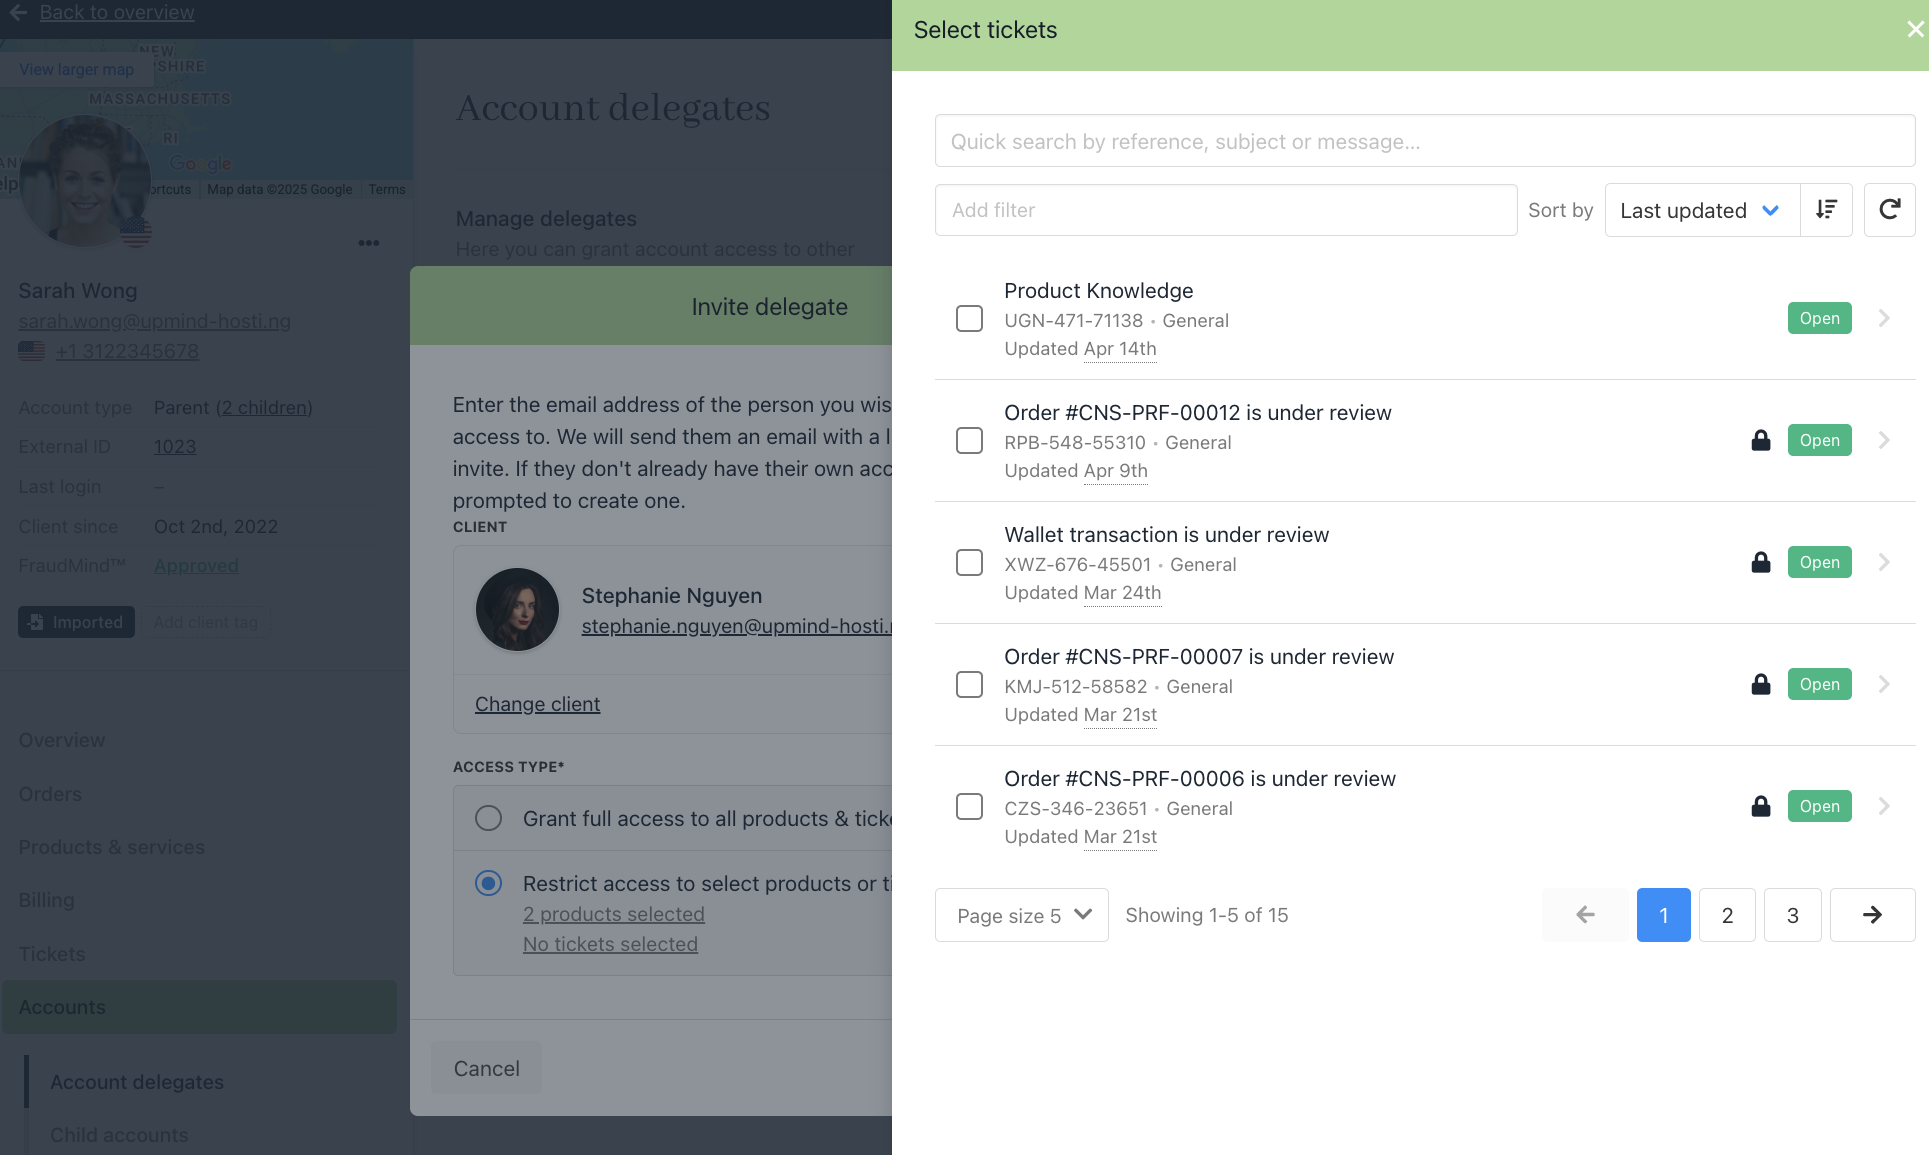The width and height of the screenshot is (1929, 1155).
Task: Click the lock icon on Wallet transaction ticket
Action: point(1761,563)
